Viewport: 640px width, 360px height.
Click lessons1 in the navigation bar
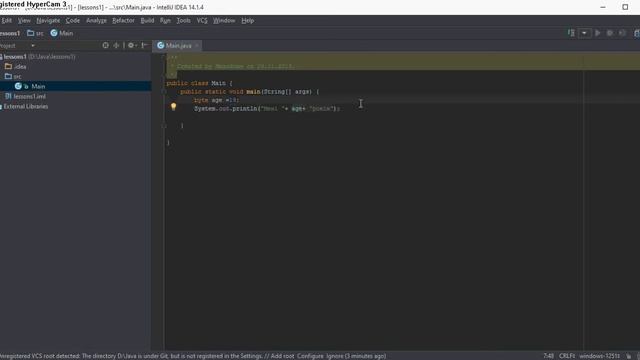point(10,33)
